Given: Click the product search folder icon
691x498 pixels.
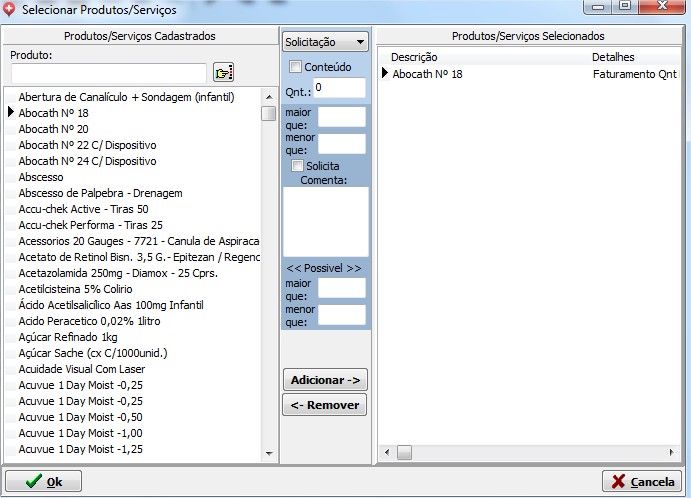Looking at the screenshot, I should click(222, 73).
